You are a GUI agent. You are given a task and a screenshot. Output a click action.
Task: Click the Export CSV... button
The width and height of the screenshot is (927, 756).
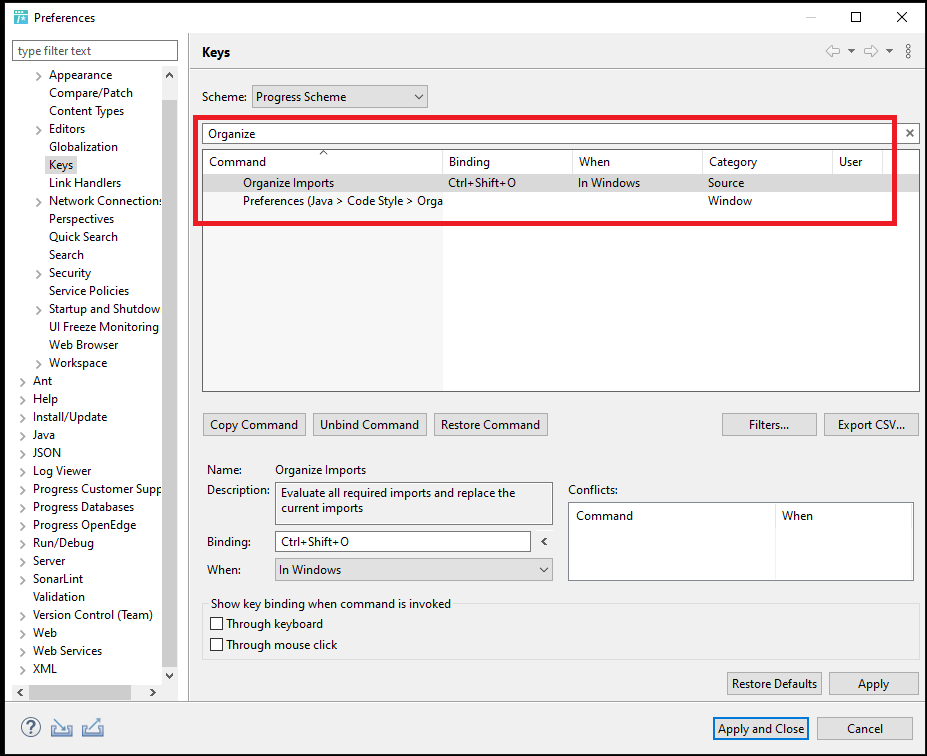pos(871,424)
